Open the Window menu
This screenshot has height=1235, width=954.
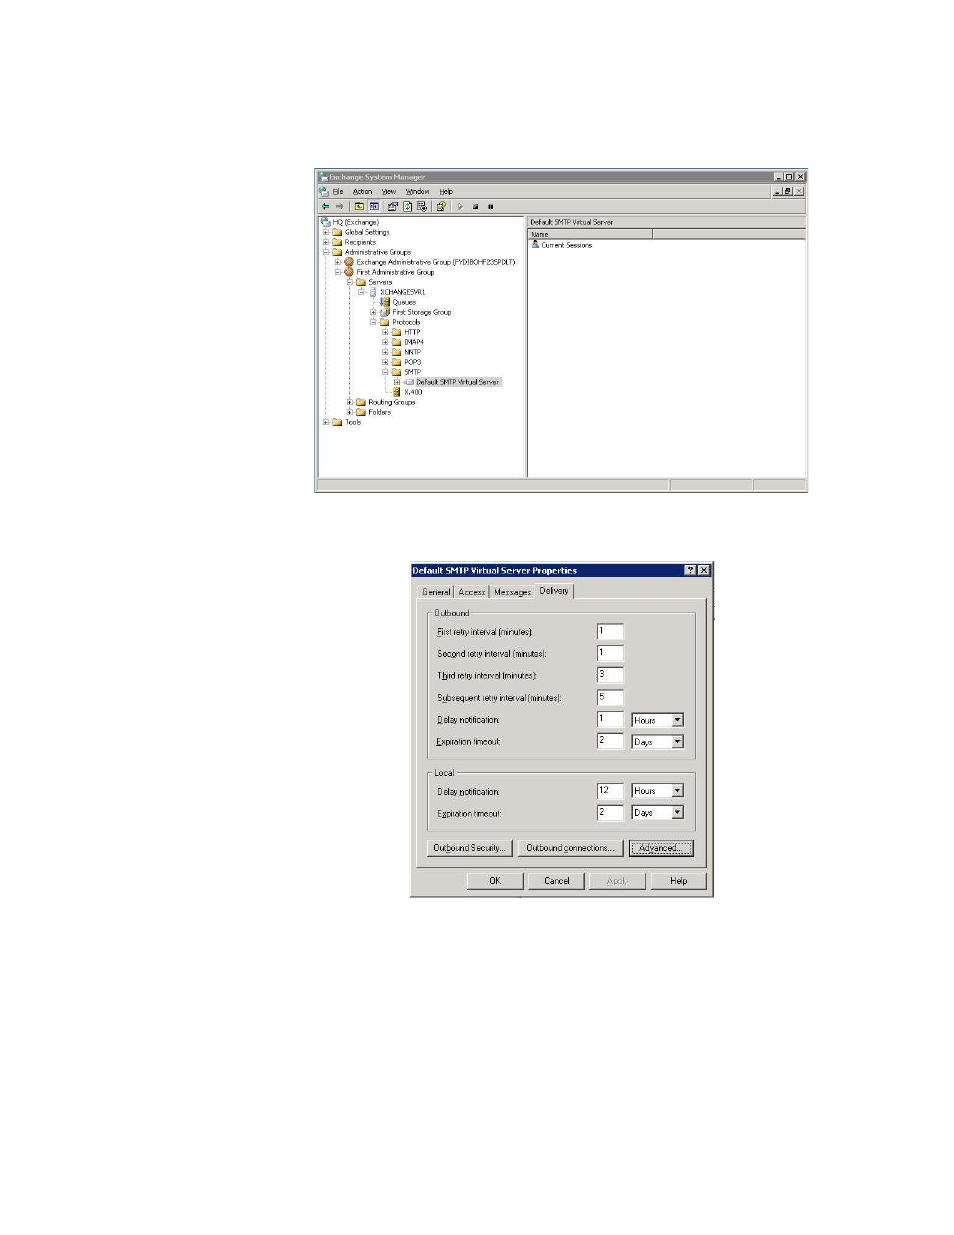[x=417, y=191]
